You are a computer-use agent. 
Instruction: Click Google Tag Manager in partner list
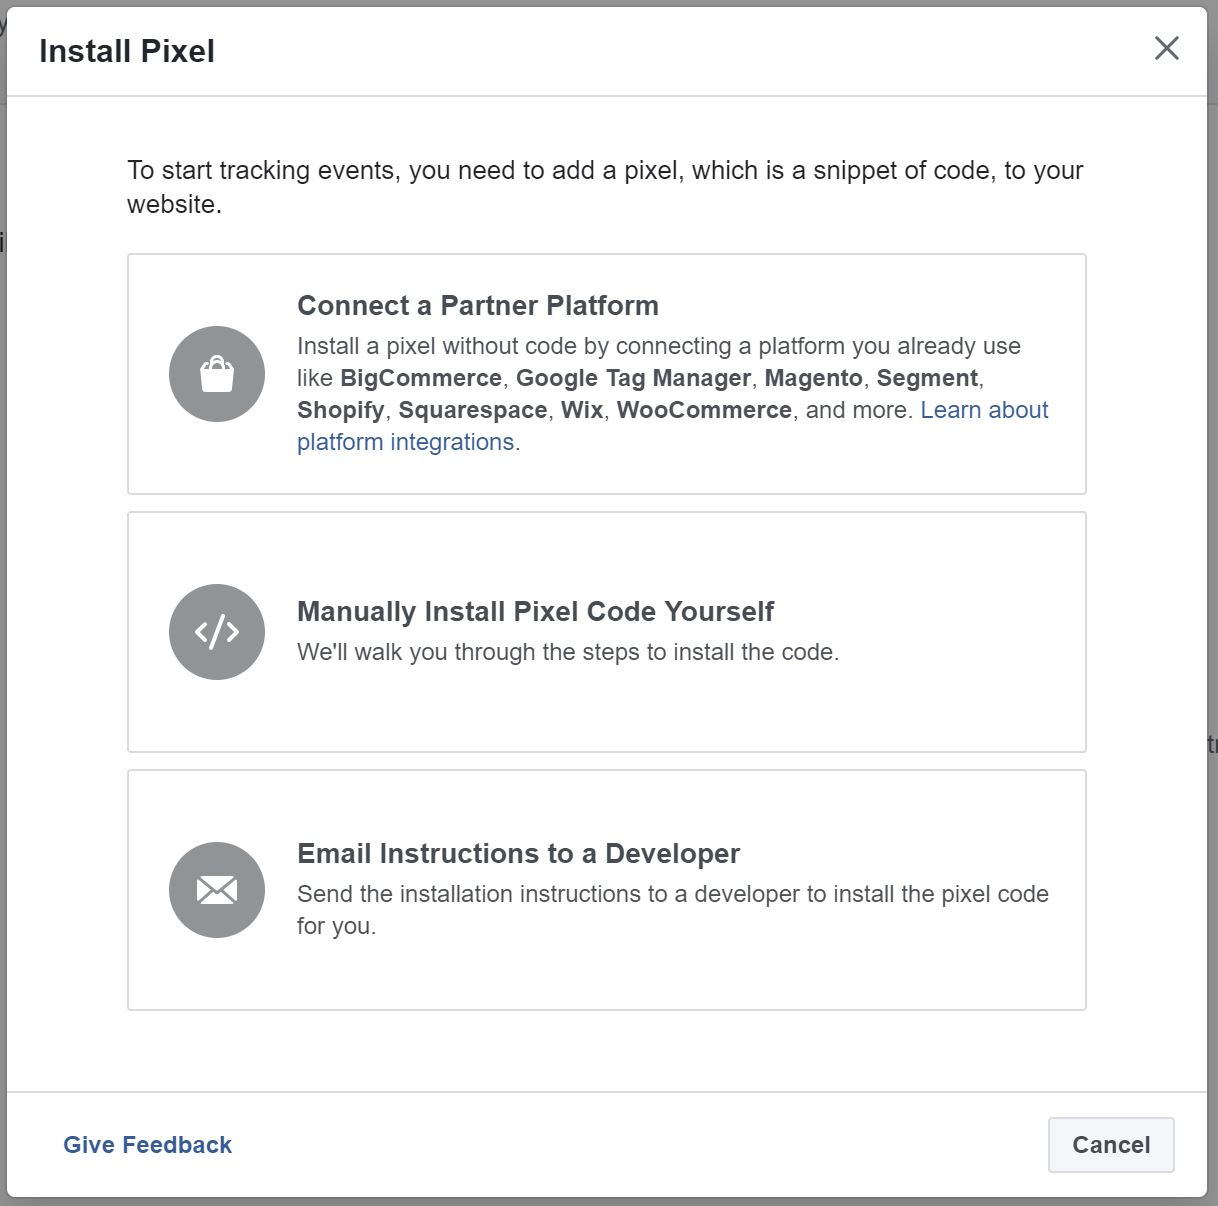click(x=632, y=378)
